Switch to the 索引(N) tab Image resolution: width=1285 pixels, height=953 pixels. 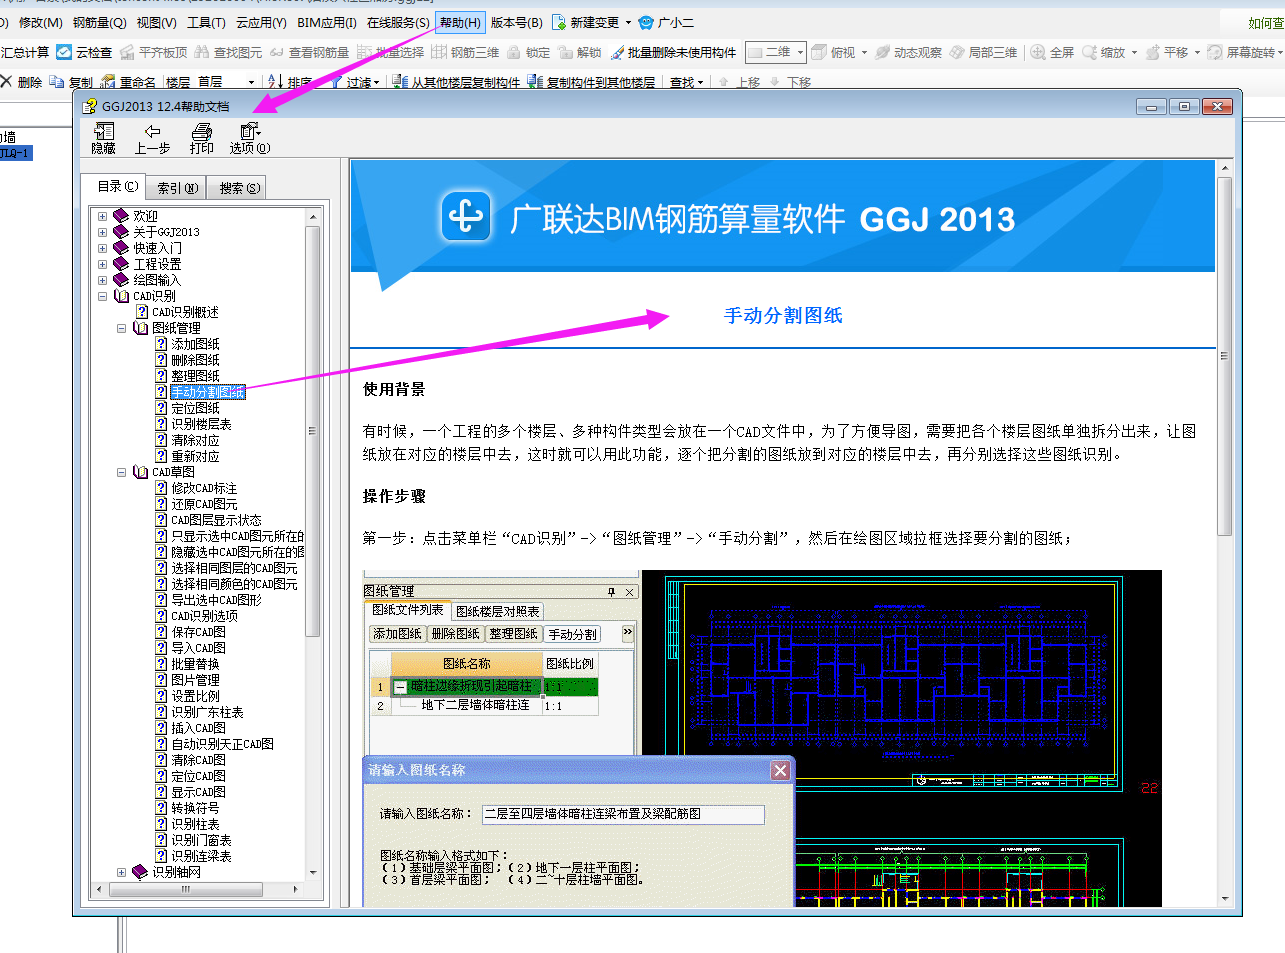click(178, 188)
